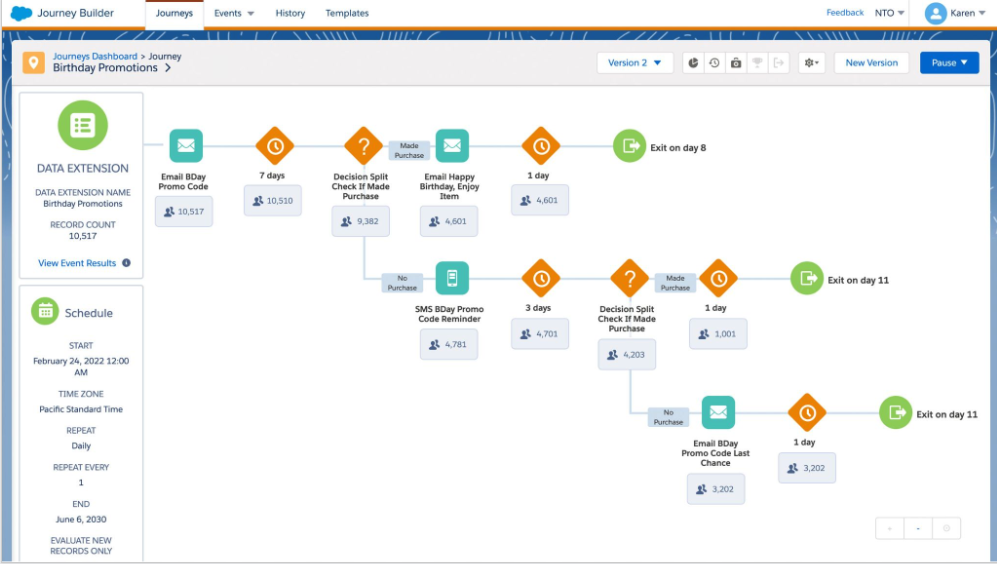Screen dimensions: 997x564
Task: Click the camera snapshot icon in toolbar
Action: [736, 63]
